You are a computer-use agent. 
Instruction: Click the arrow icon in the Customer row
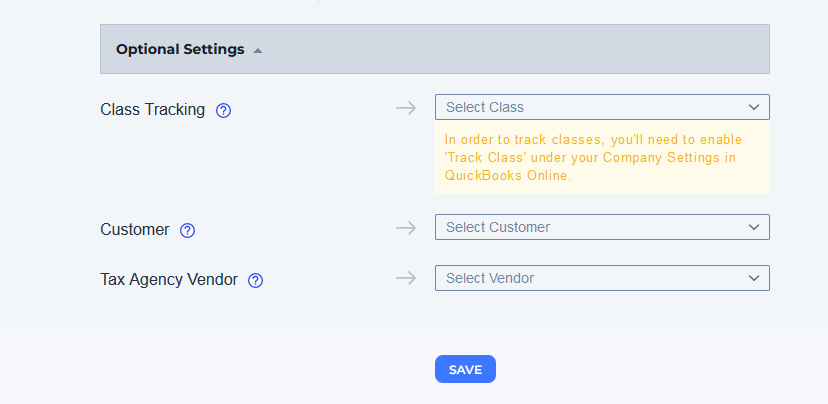406,228
